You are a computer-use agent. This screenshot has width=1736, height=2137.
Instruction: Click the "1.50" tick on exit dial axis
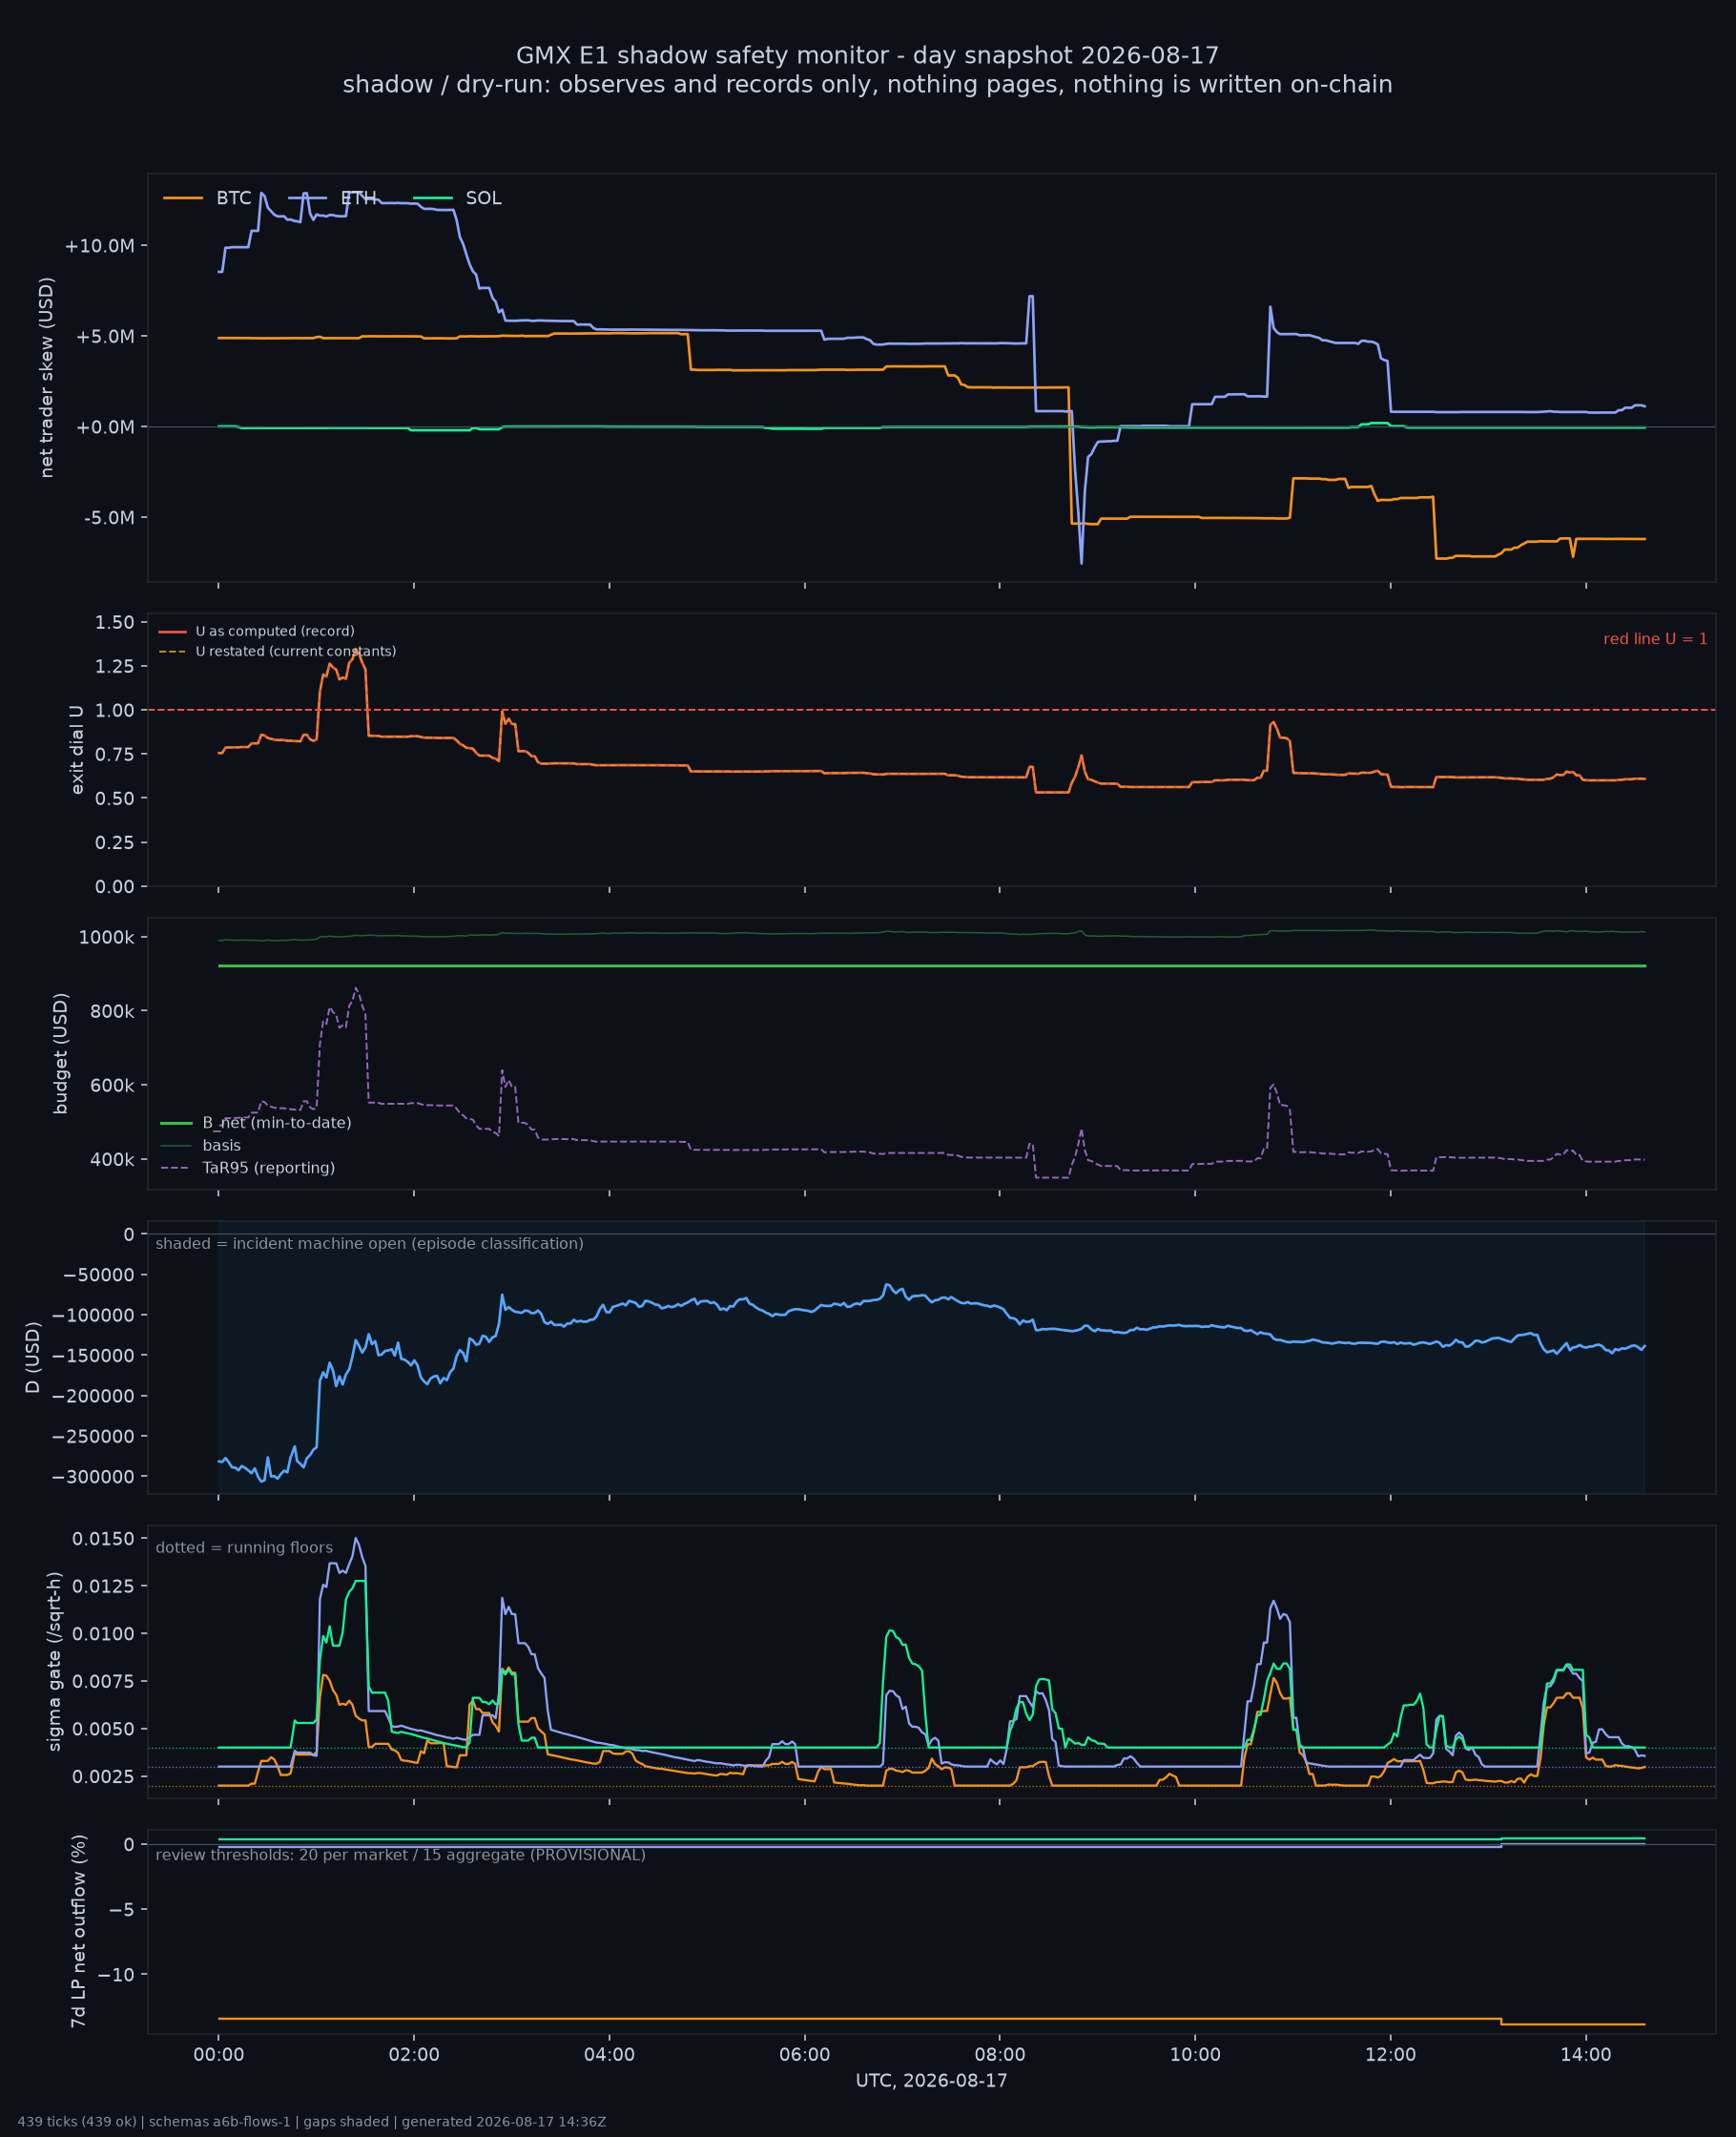[x=114, y=622]
